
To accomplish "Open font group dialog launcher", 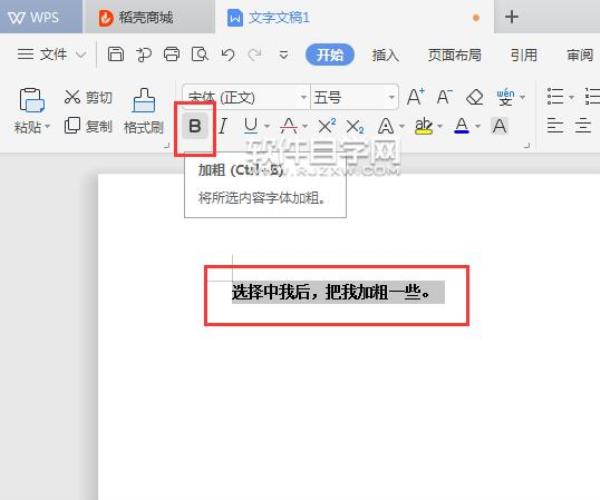I will tap(527, 145).
